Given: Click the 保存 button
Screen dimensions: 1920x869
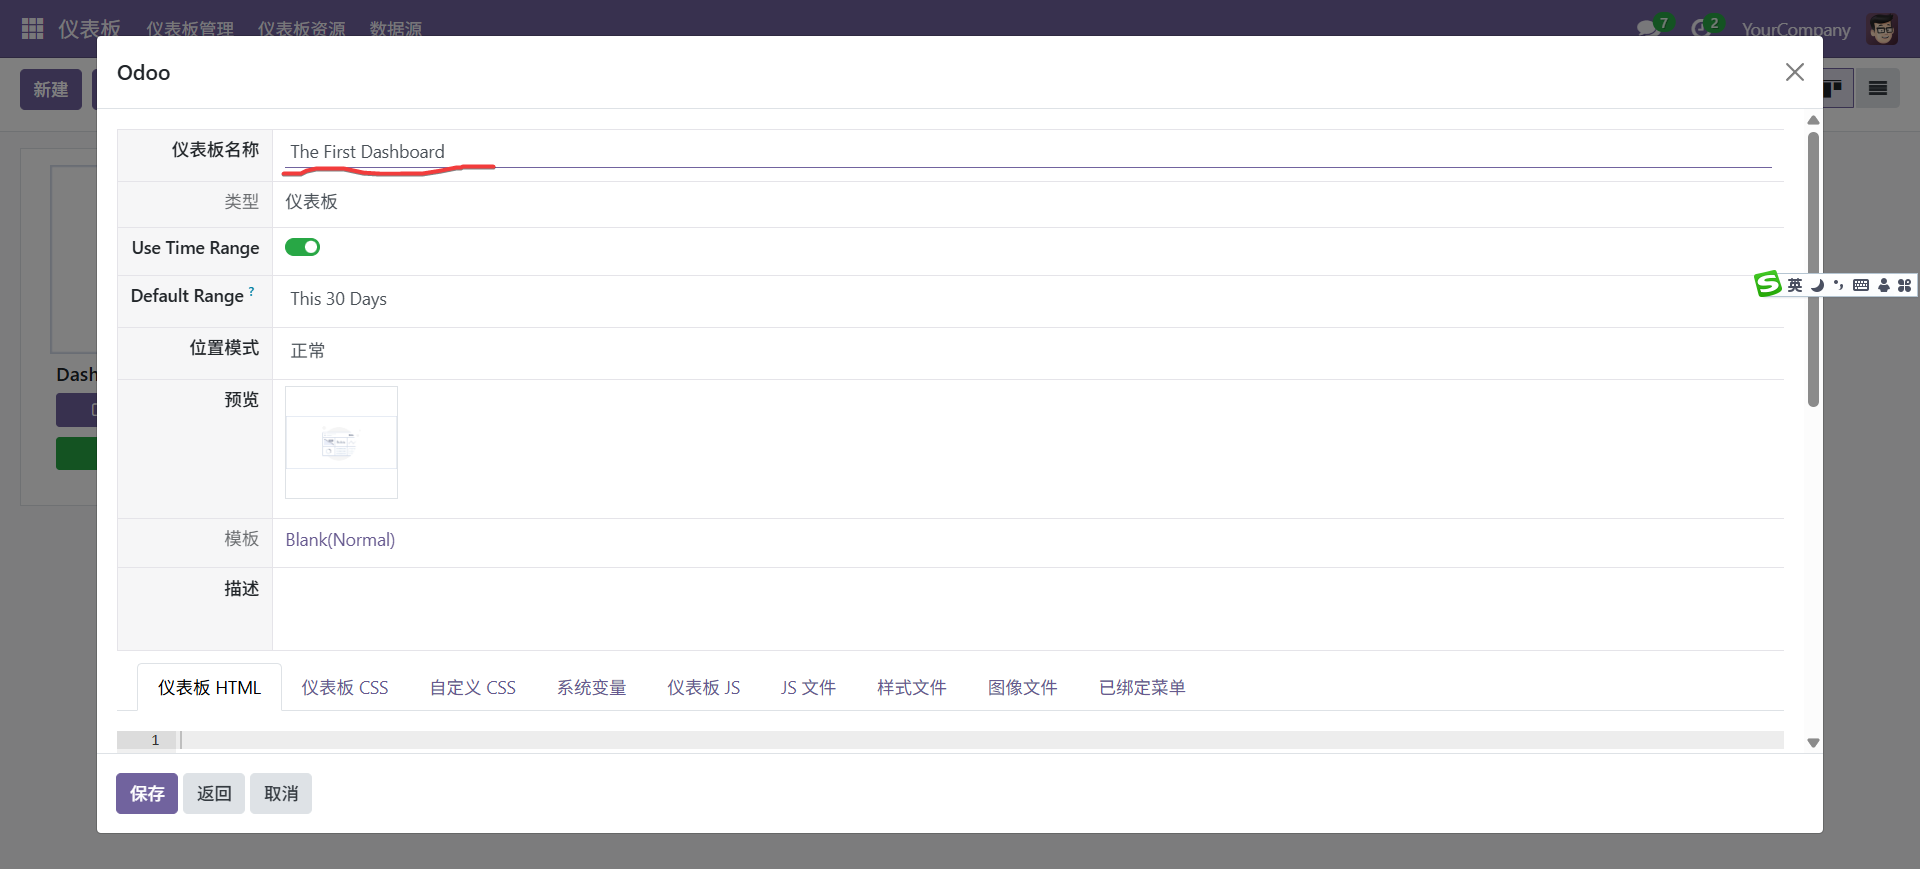Looking at the screenshot, I should 147,794.
